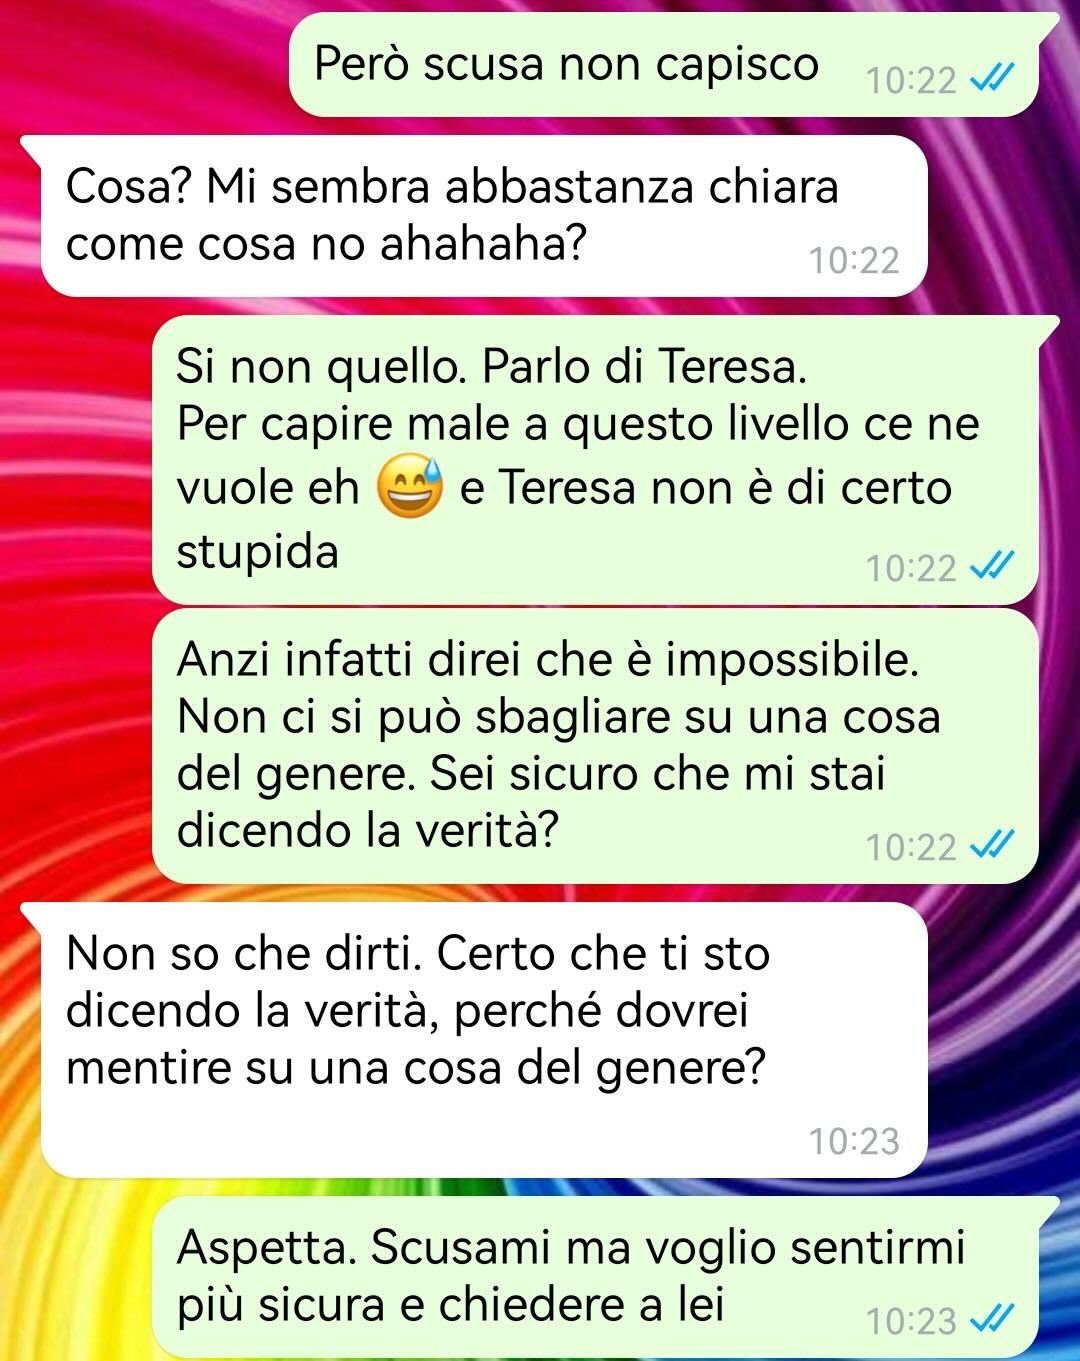Tap the 10:23 timestamp on 'Non so che dirti' message
The width and height of the screenshot is (1080, 1361).
click(854, 1140)
